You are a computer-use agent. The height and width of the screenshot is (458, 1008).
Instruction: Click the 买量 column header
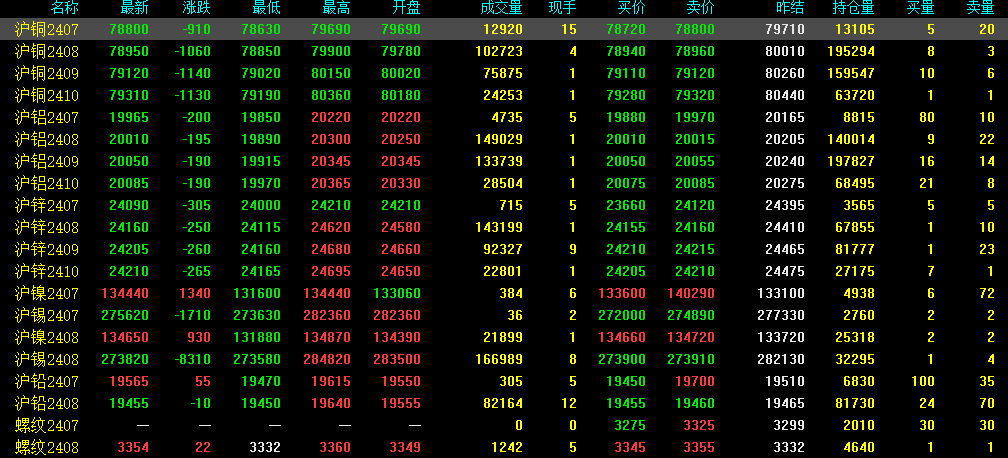pyautogui.click(x=921, y=8)
